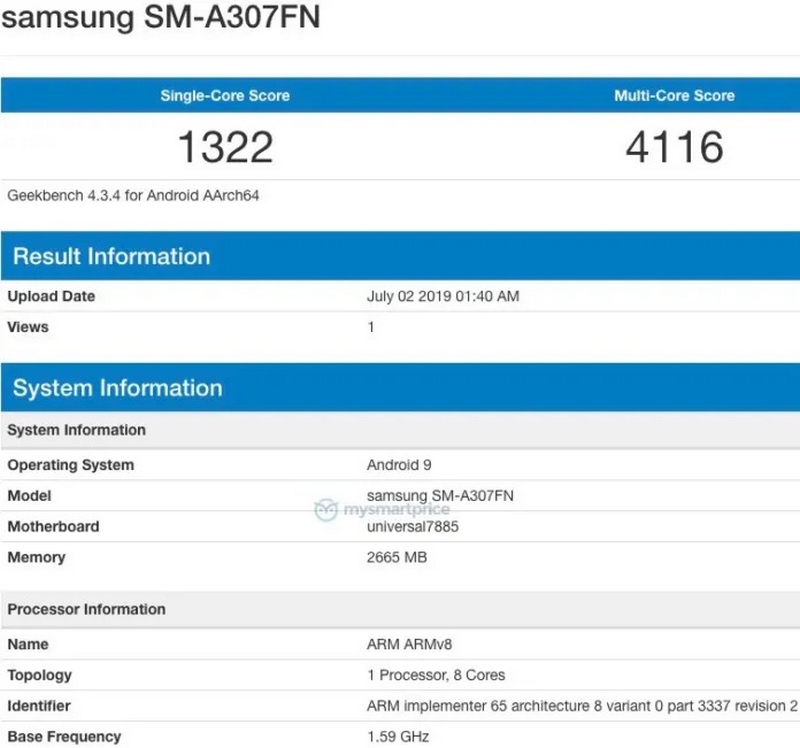Click the Views count value

coord(370,327)
